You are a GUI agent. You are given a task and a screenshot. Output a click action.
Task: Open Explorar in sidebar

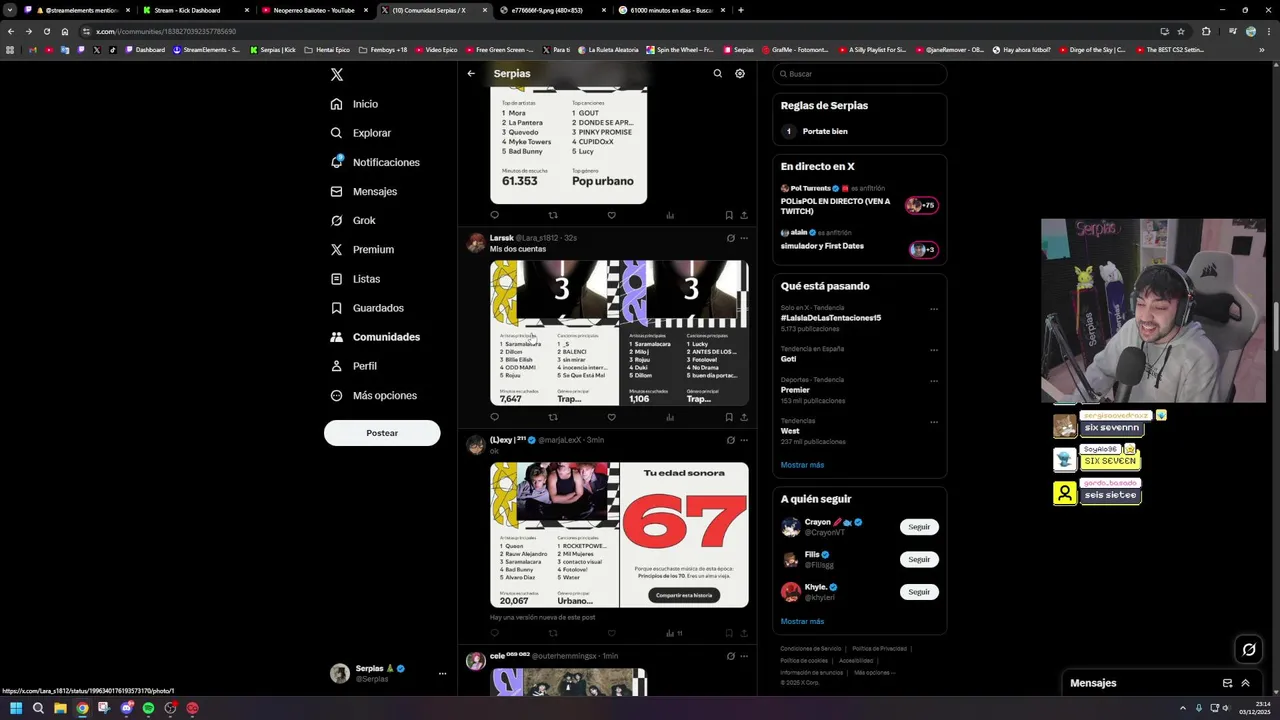coord(360,133)
